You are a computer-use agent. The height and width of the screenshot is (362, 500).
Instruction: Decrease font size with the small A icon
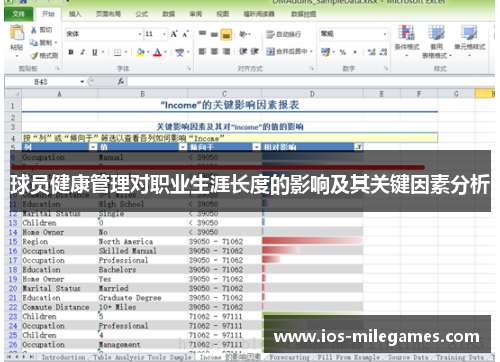tap(185, 34)
